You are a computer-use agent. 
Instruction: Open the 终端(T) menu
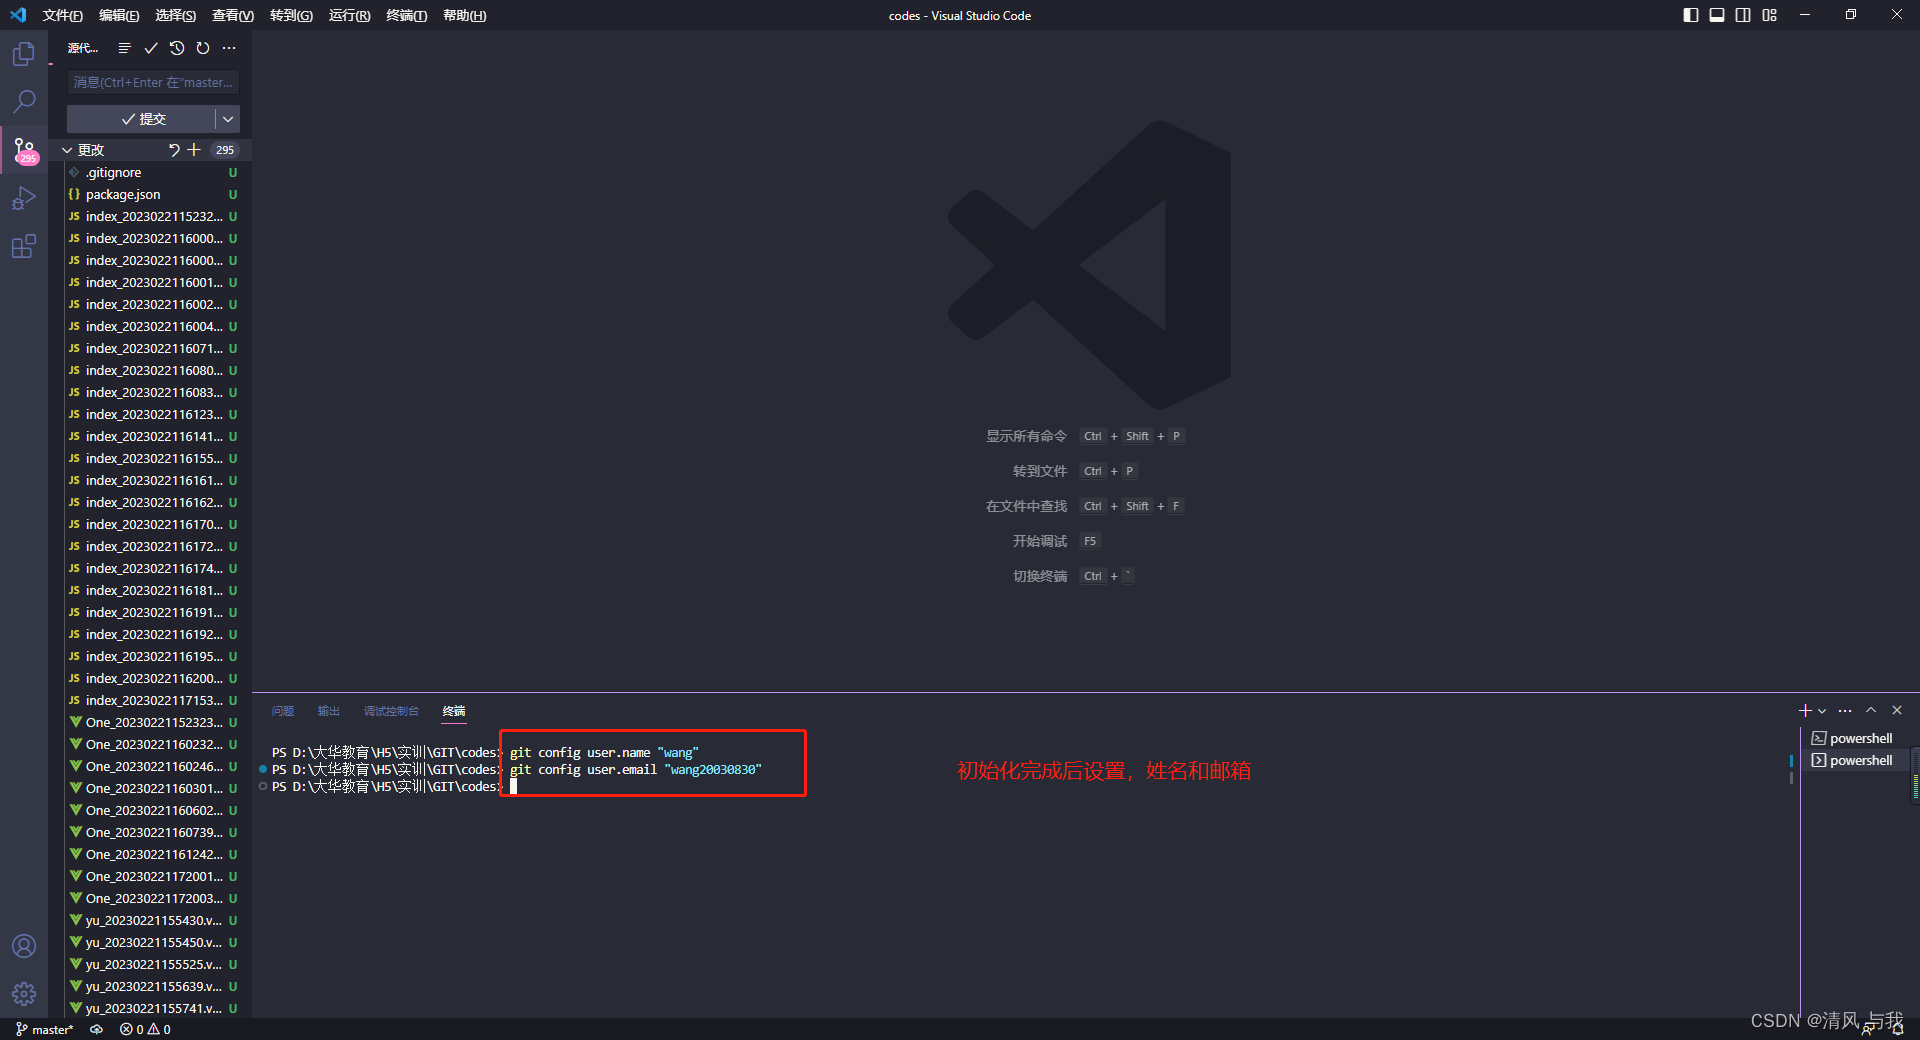pyautogui.click(x=406, y=15)
